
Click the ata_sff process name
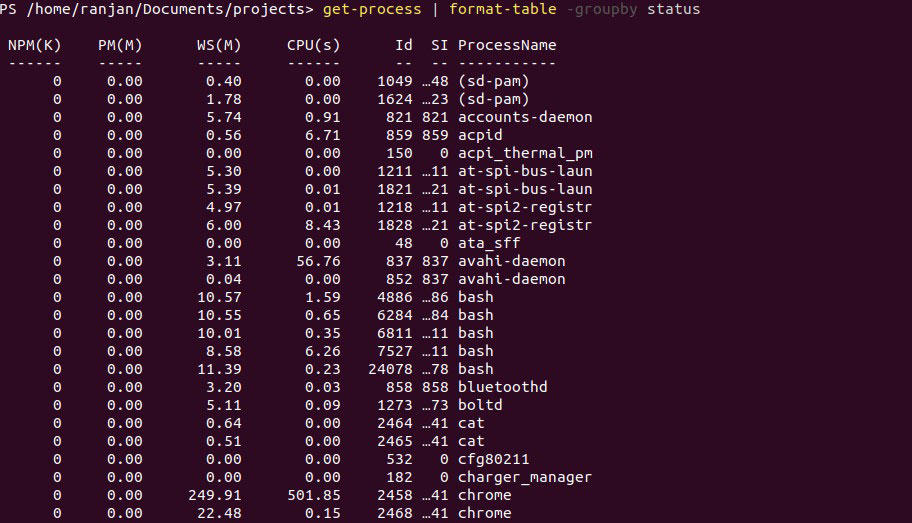pyautogui.click(x=489, y=243)
